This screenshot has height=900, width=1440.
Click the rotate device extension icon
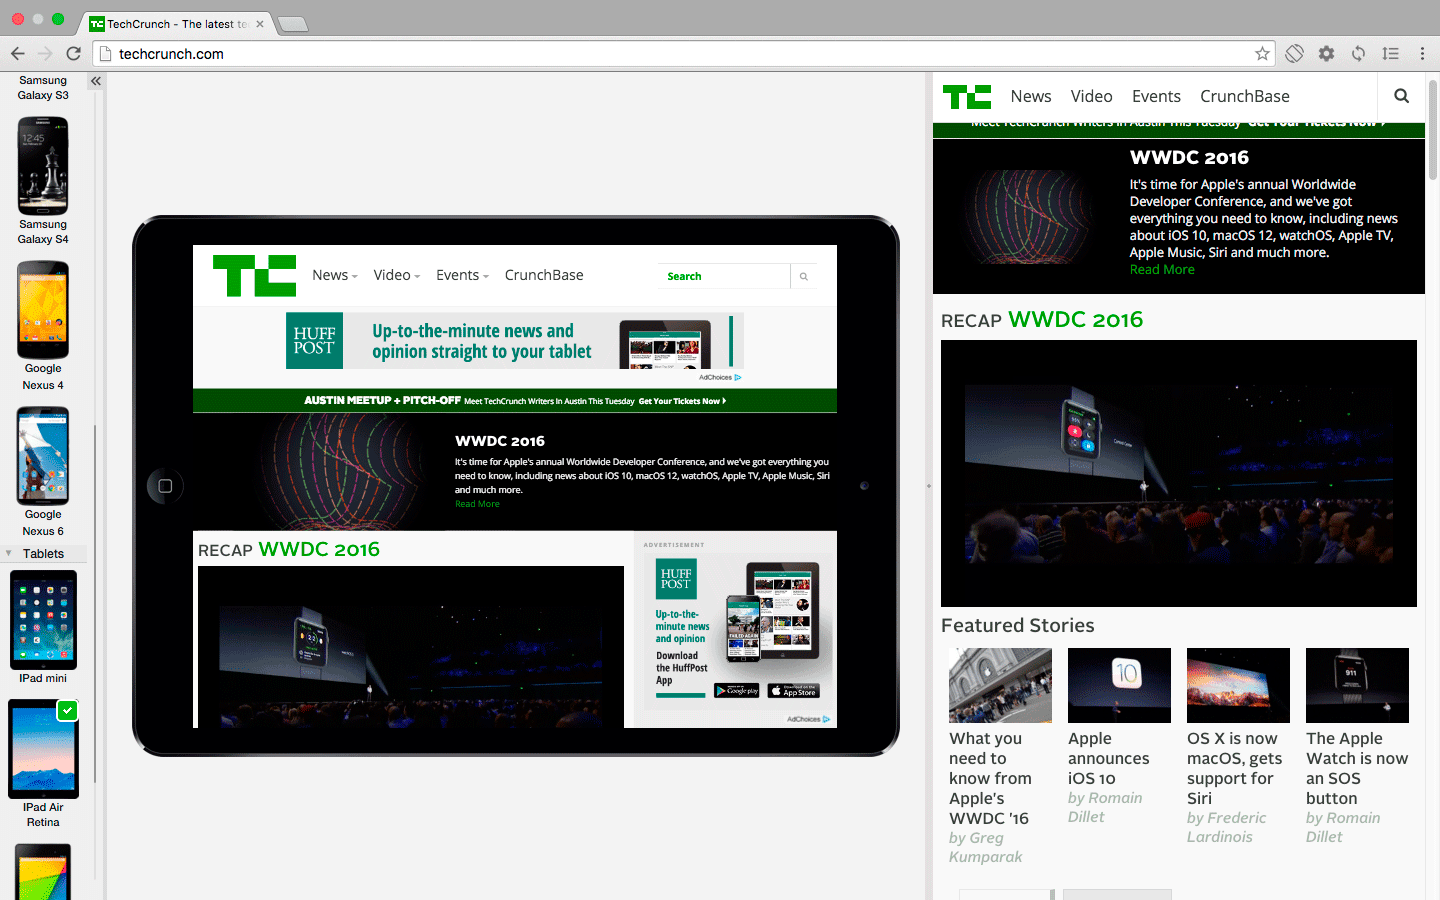point(1294,54)
